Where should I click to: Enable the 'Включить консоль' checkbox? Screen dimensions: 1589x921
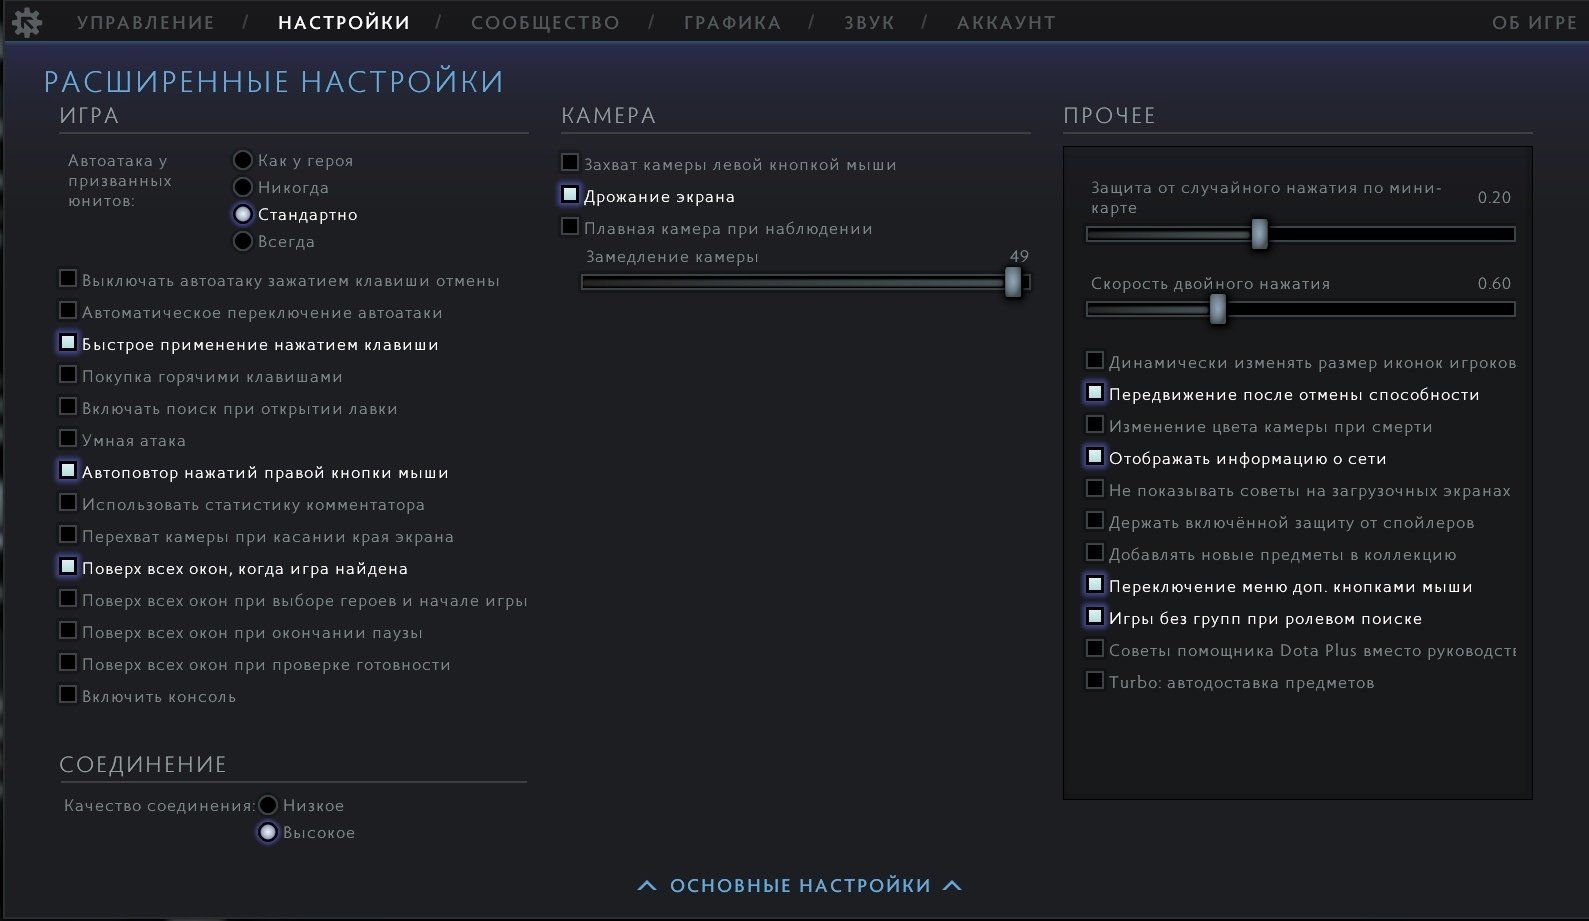[68, 695]
